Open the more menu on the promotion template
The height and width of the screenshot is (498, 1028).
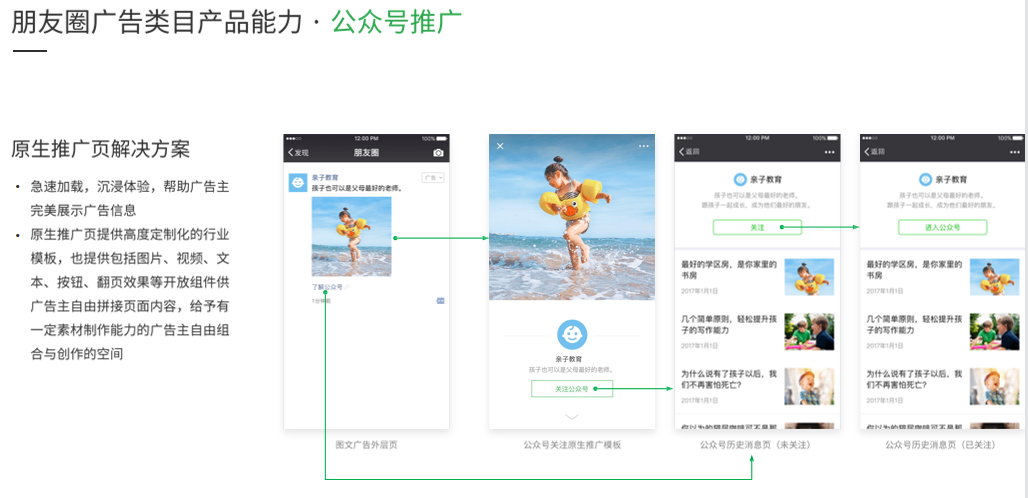(643, 146)
